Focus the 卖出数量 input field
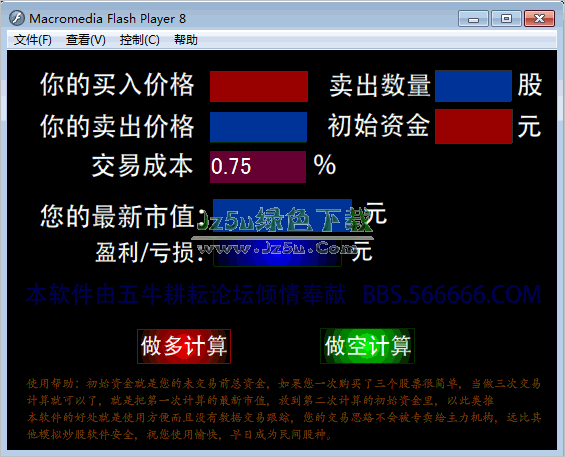Image resolution: width=565 pixels, height=457 pixels. point(473,86)
